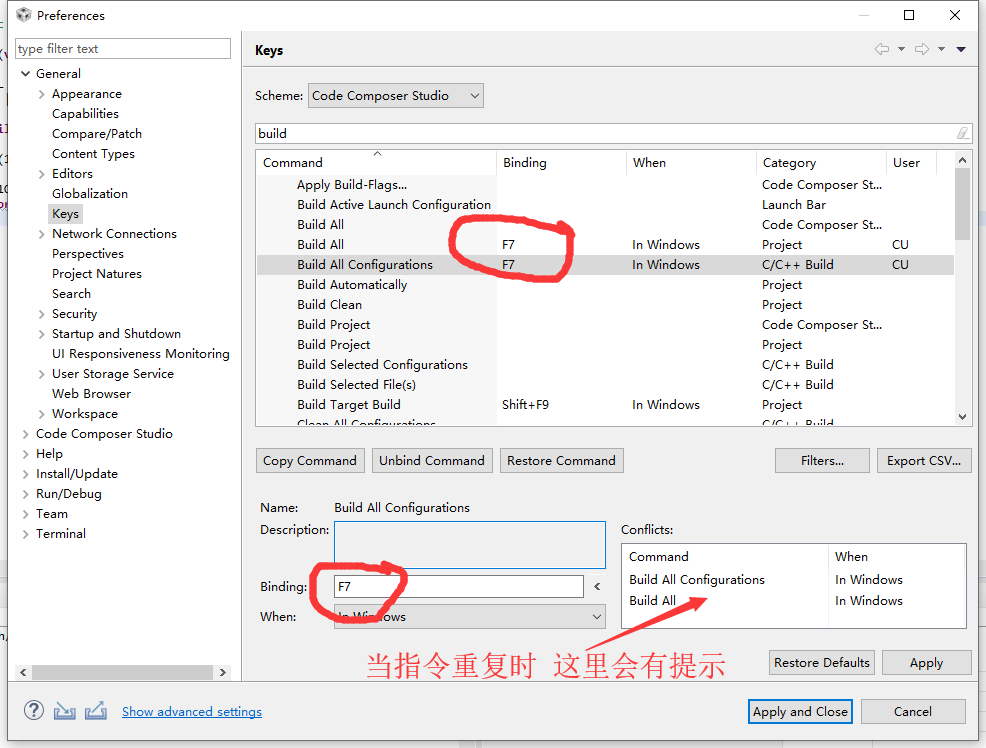Select UI Responsiveness Monitoring
Screen dimensions: 986x748
point(141,354)
